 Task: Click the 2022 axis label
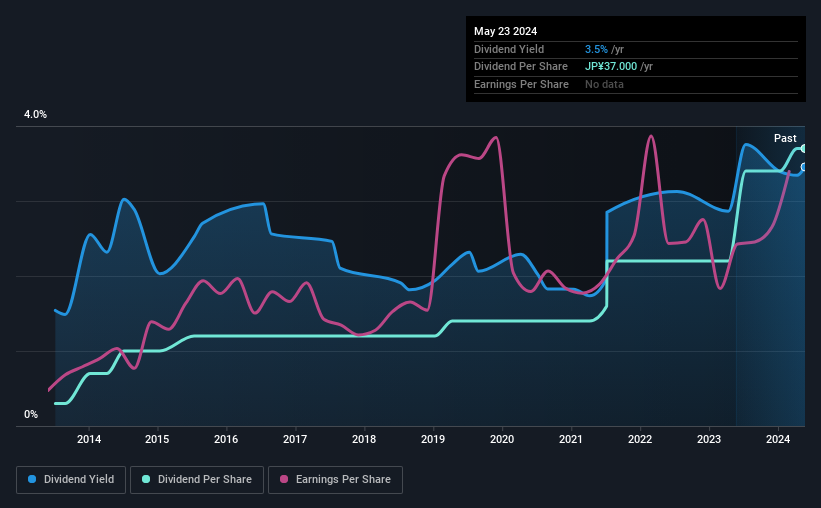click(640, 439)
